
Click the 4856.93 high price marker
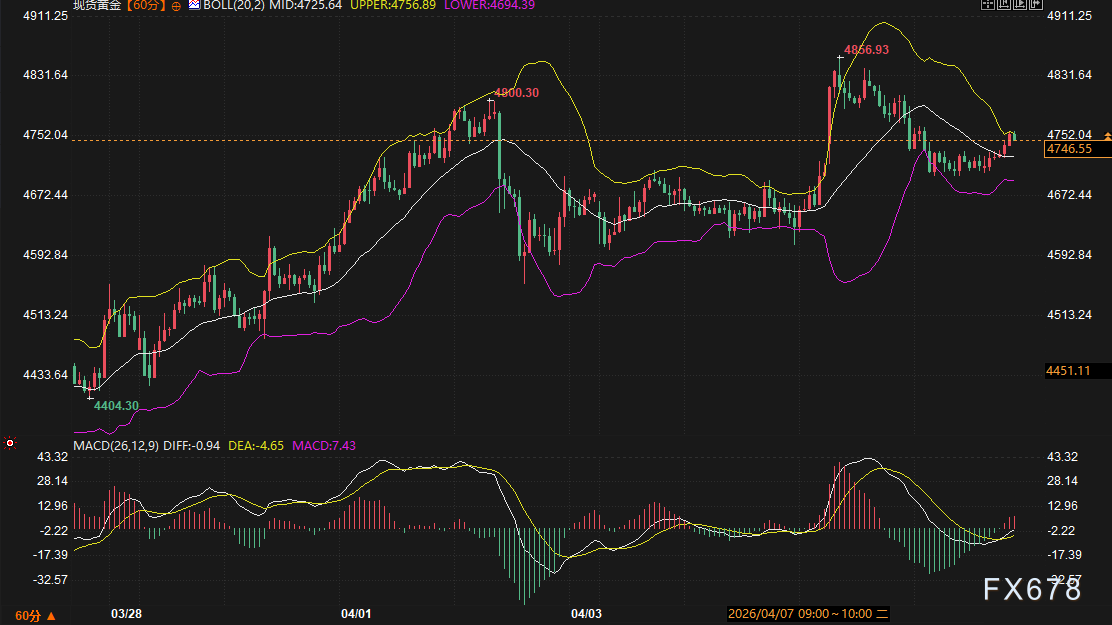[x=866, y=49]
